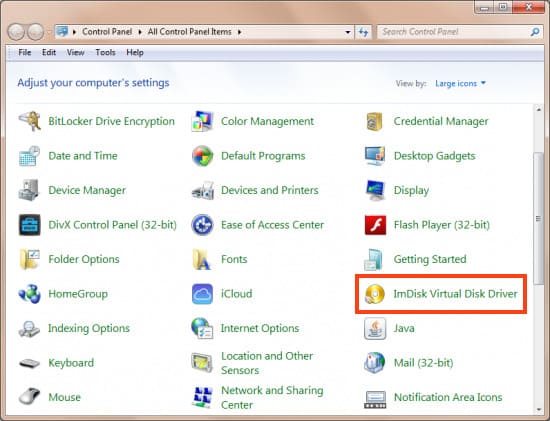Open the Help menu

135,52
